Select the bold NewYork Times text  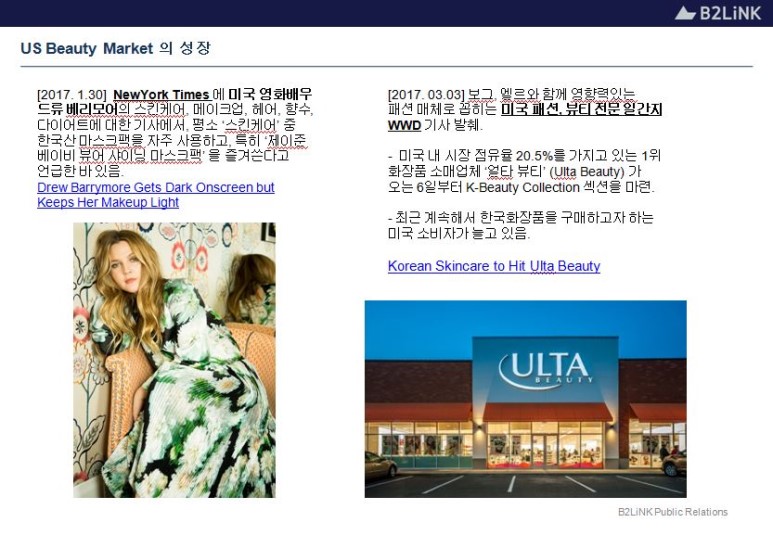[161, 94]
